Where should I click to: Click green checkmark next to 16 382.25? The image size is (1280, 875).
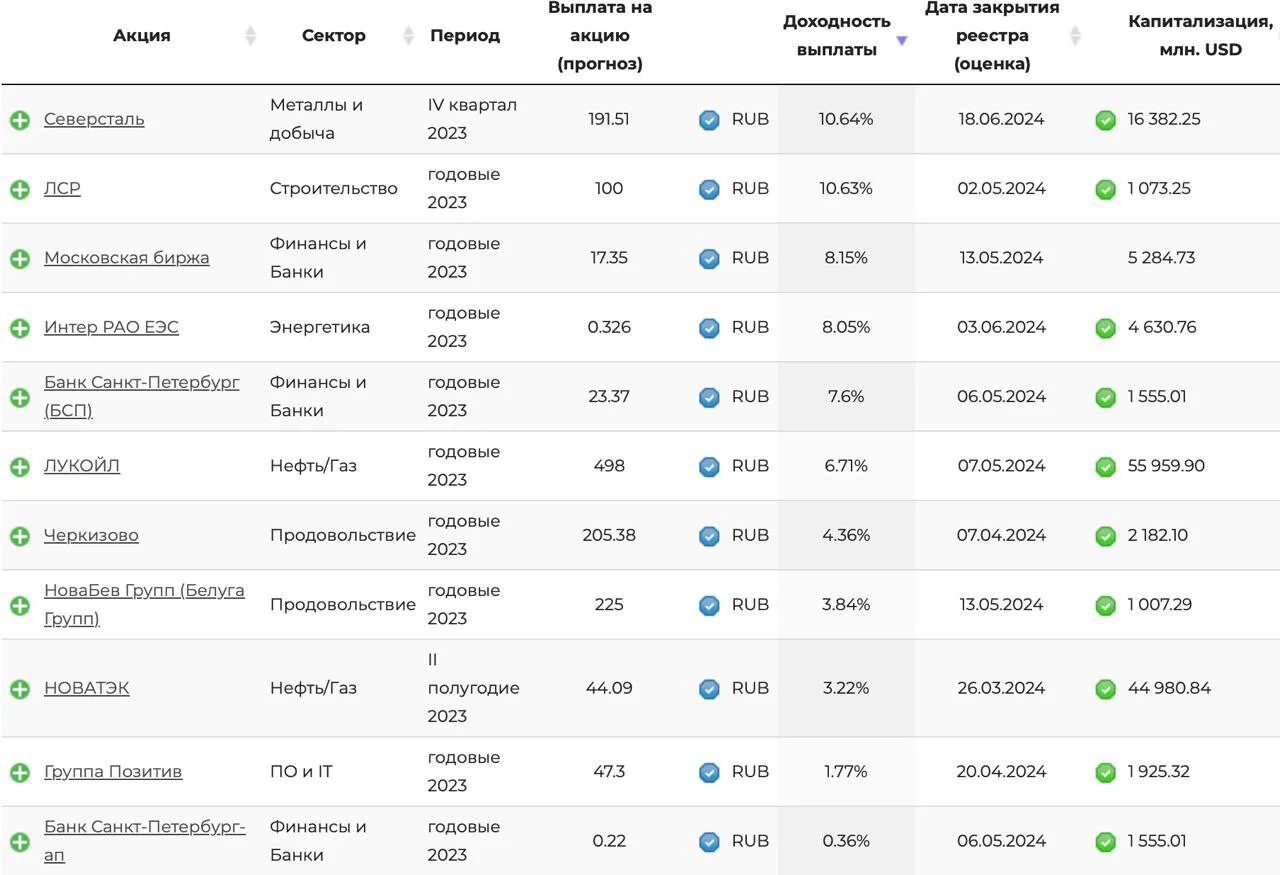(x=1105, y=120)
